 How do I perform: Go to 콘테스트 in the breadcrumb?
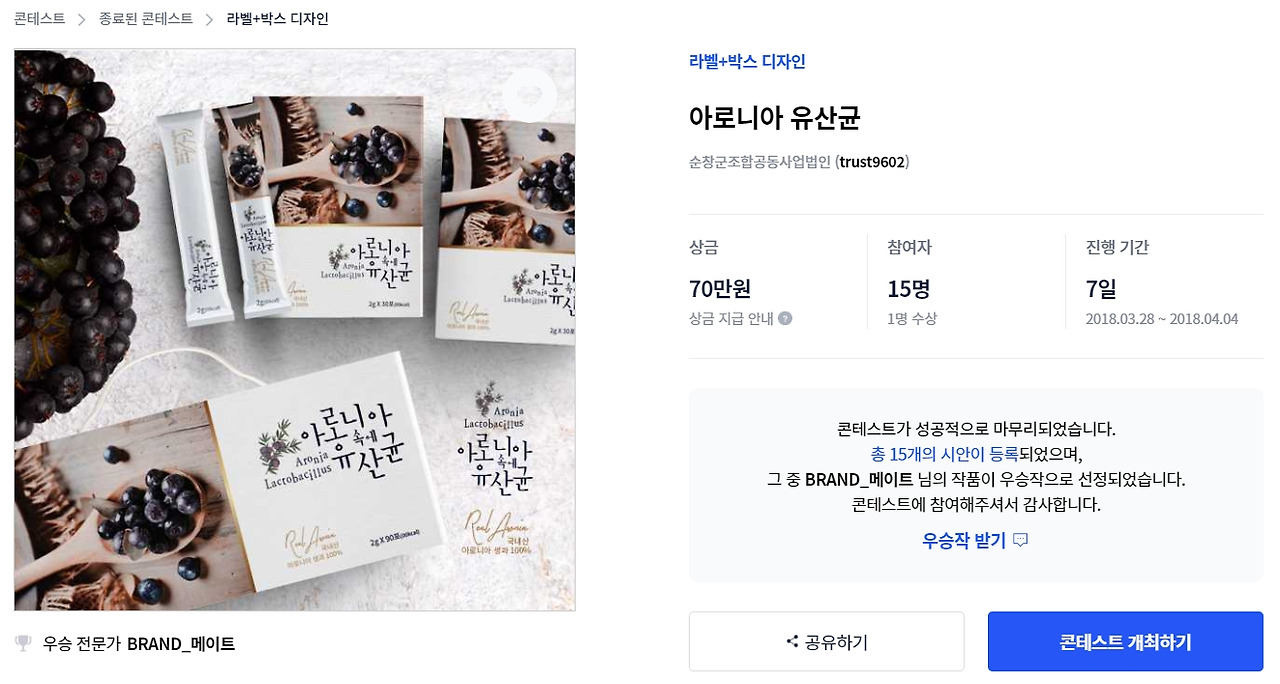point(40,19)
